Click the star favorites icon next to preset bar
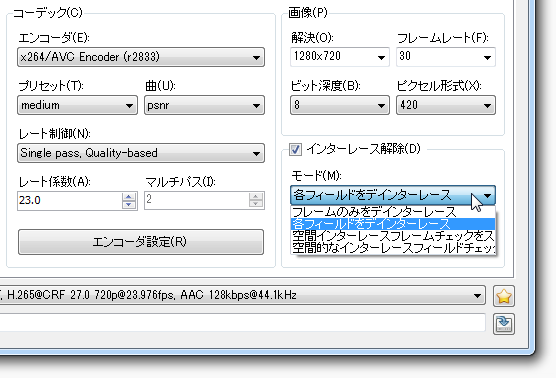The width and height of the screenshot is (556, 378). click(504, 296)
